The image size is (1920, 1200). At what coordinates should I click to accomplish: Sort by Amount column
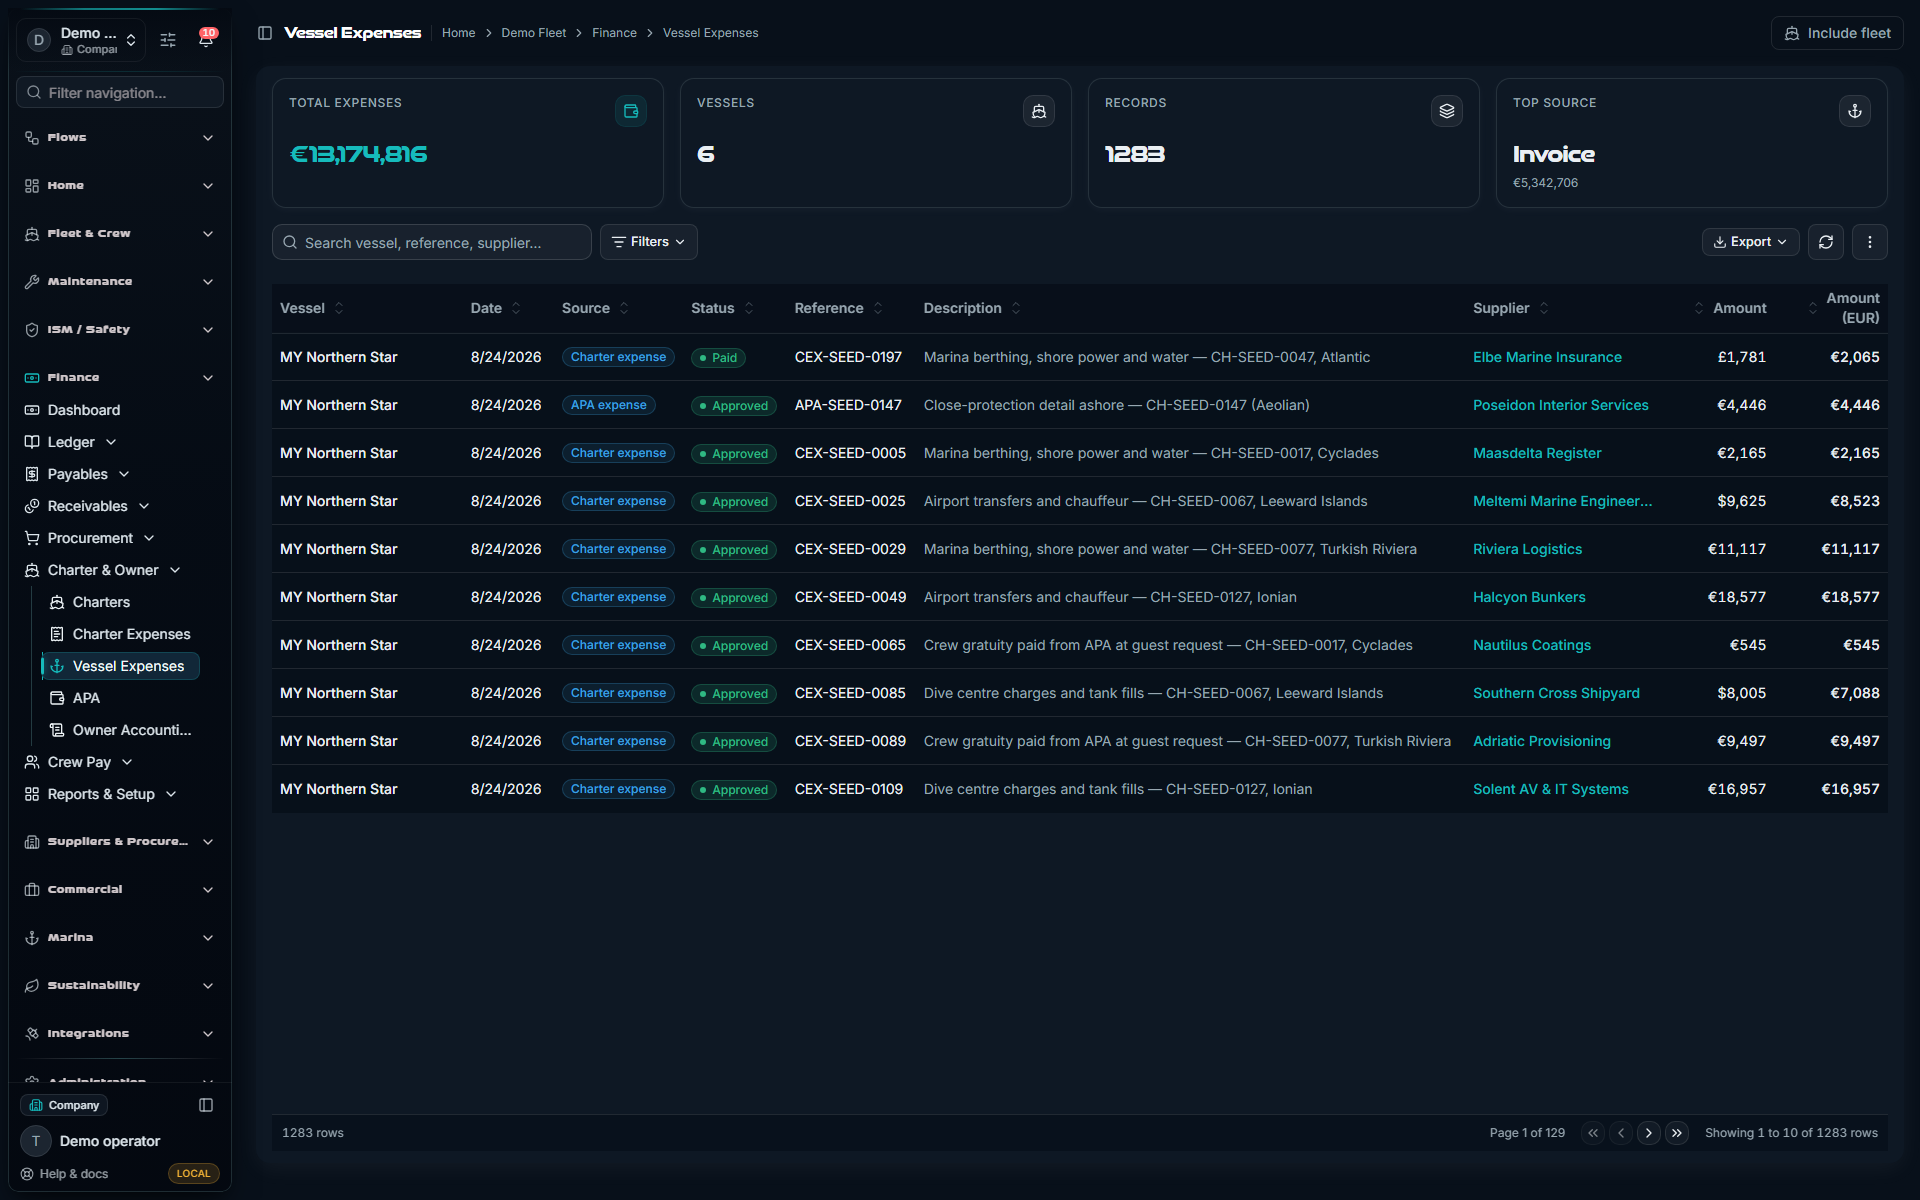click(x=1730, y=308)
